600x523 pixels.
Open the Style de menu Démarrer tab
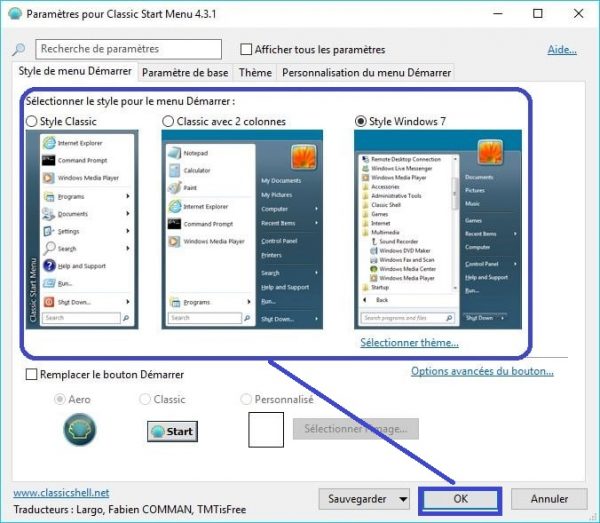coord(75,71)
